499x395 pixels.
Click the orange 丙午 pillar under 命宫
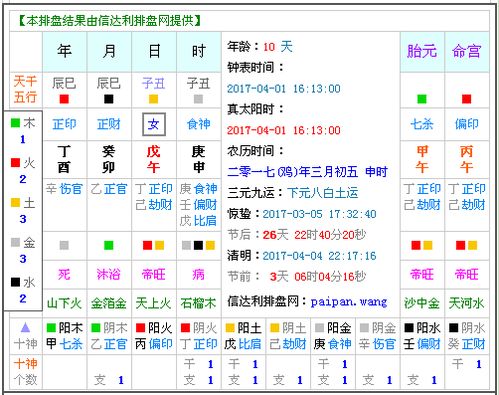(x=466, y=159)
